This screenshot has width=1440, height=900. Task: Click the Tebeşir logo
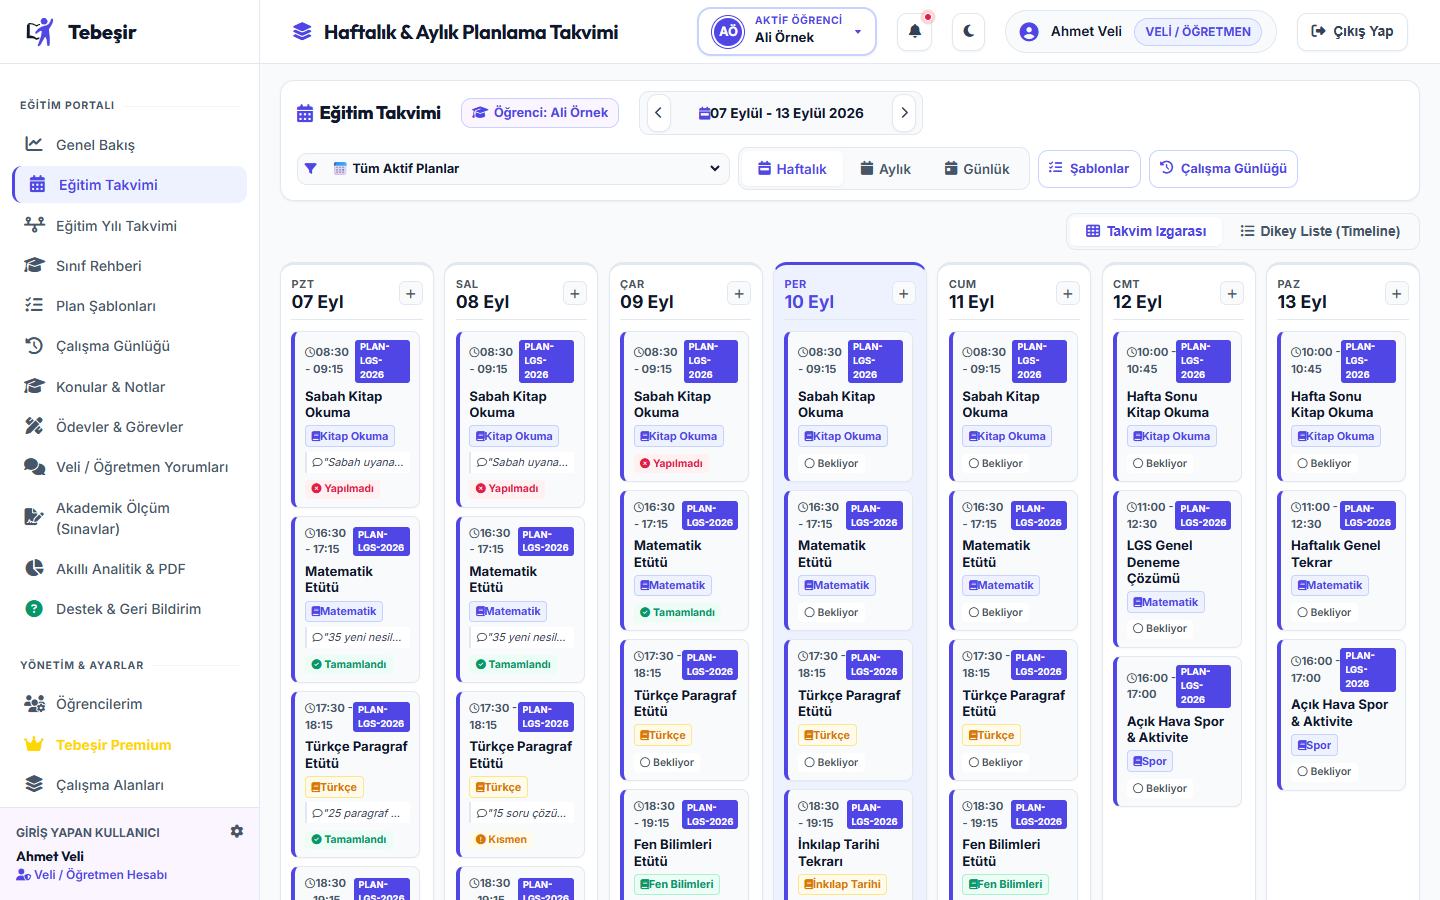pos(81,32)
